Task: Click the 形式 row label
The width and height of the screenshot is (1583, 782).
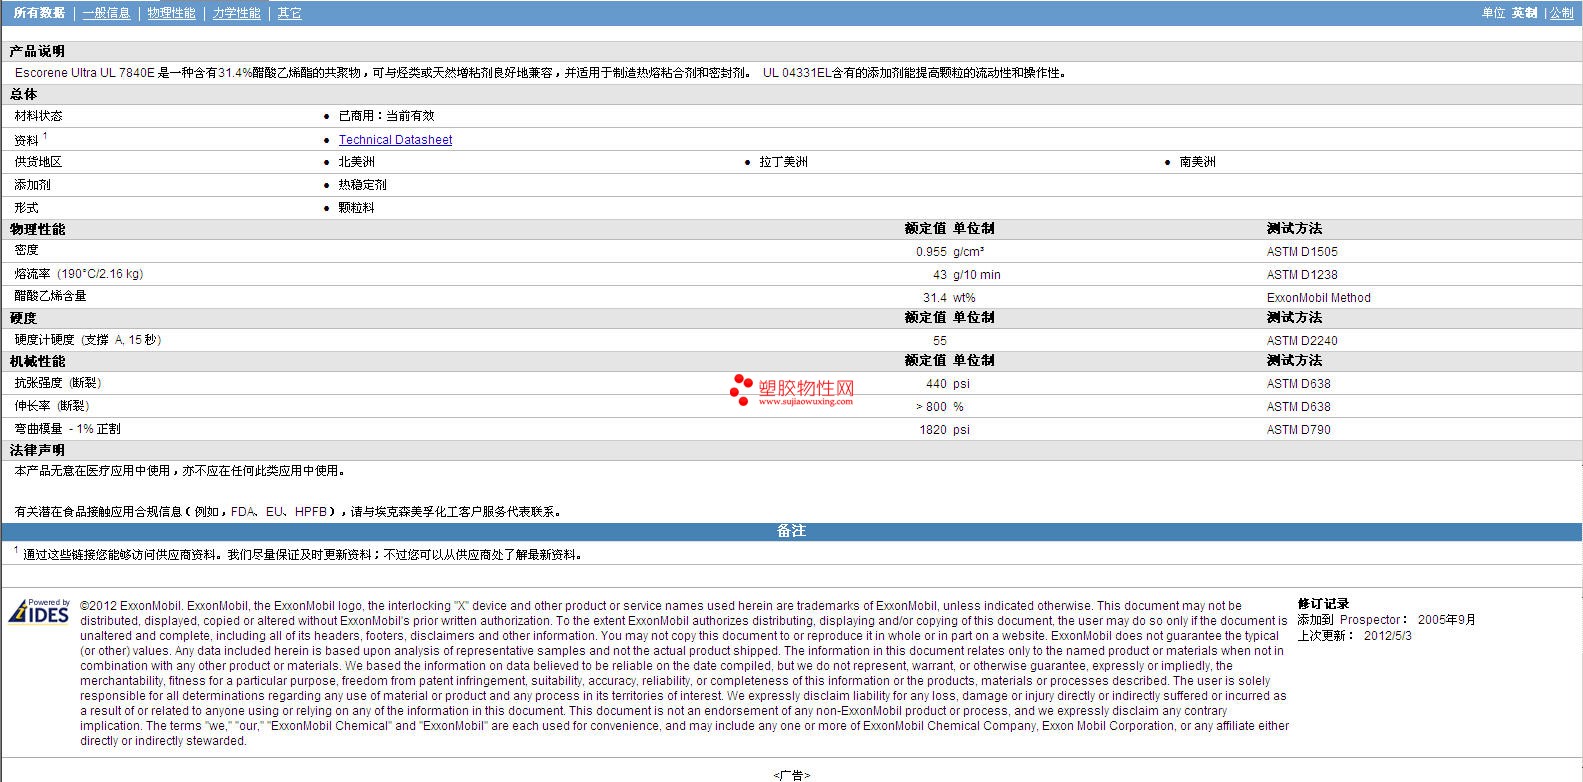Action: coord(26,208)
